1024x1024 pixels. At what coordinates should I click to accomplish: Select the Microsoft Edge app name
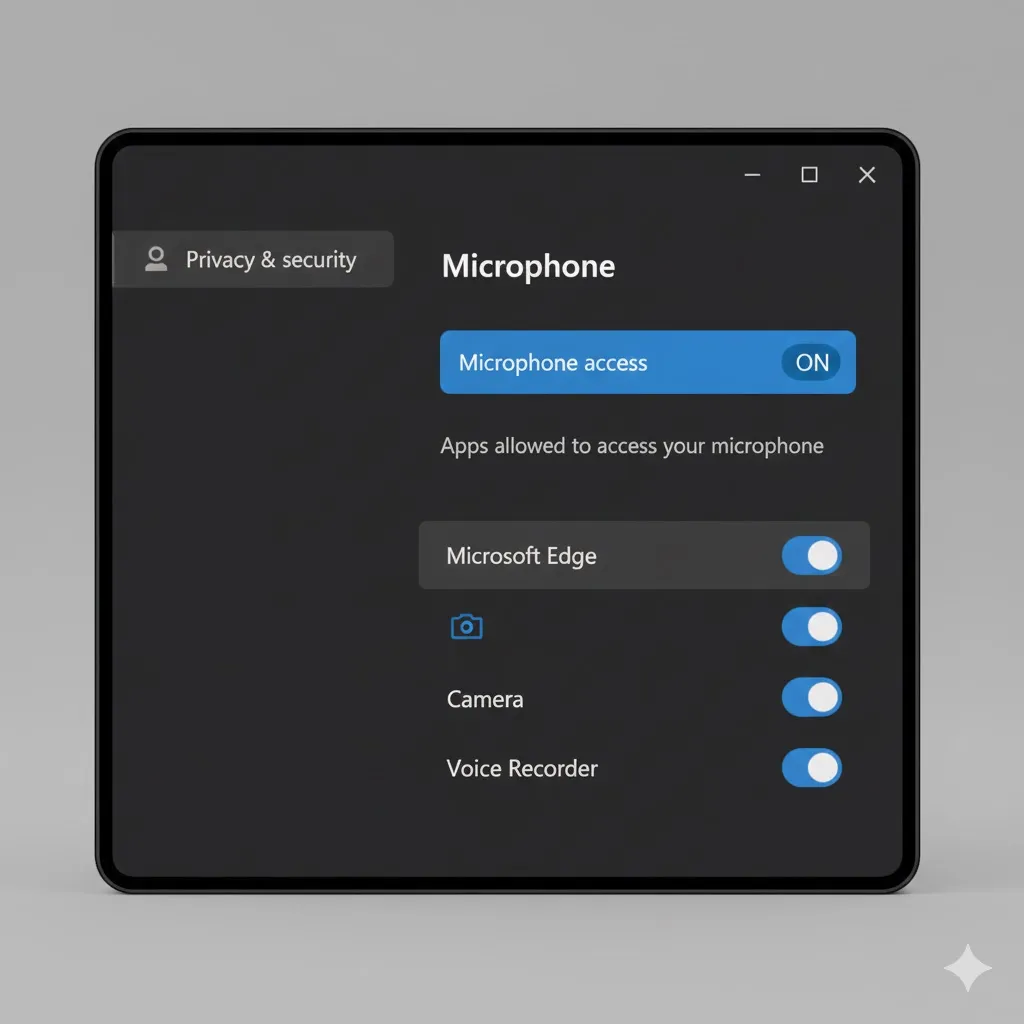[521, 556]
